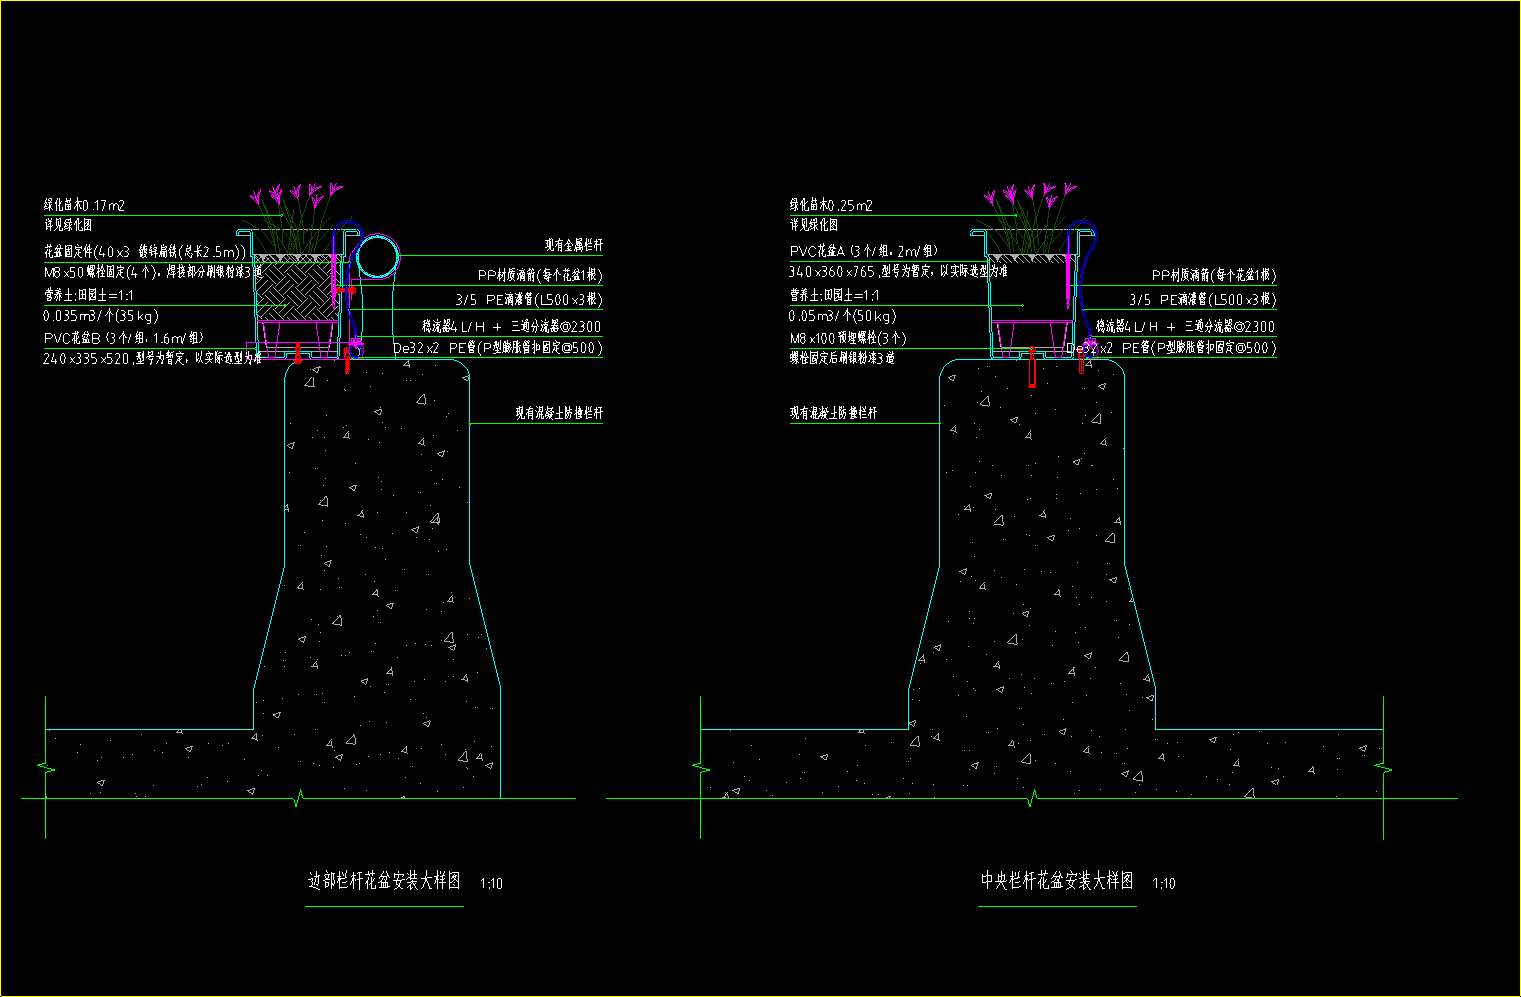This screenshot has width=1521, height=997.
Task: Click the 螺栓固定后刷银粉漆3道 note
Action: pos(841,357)
